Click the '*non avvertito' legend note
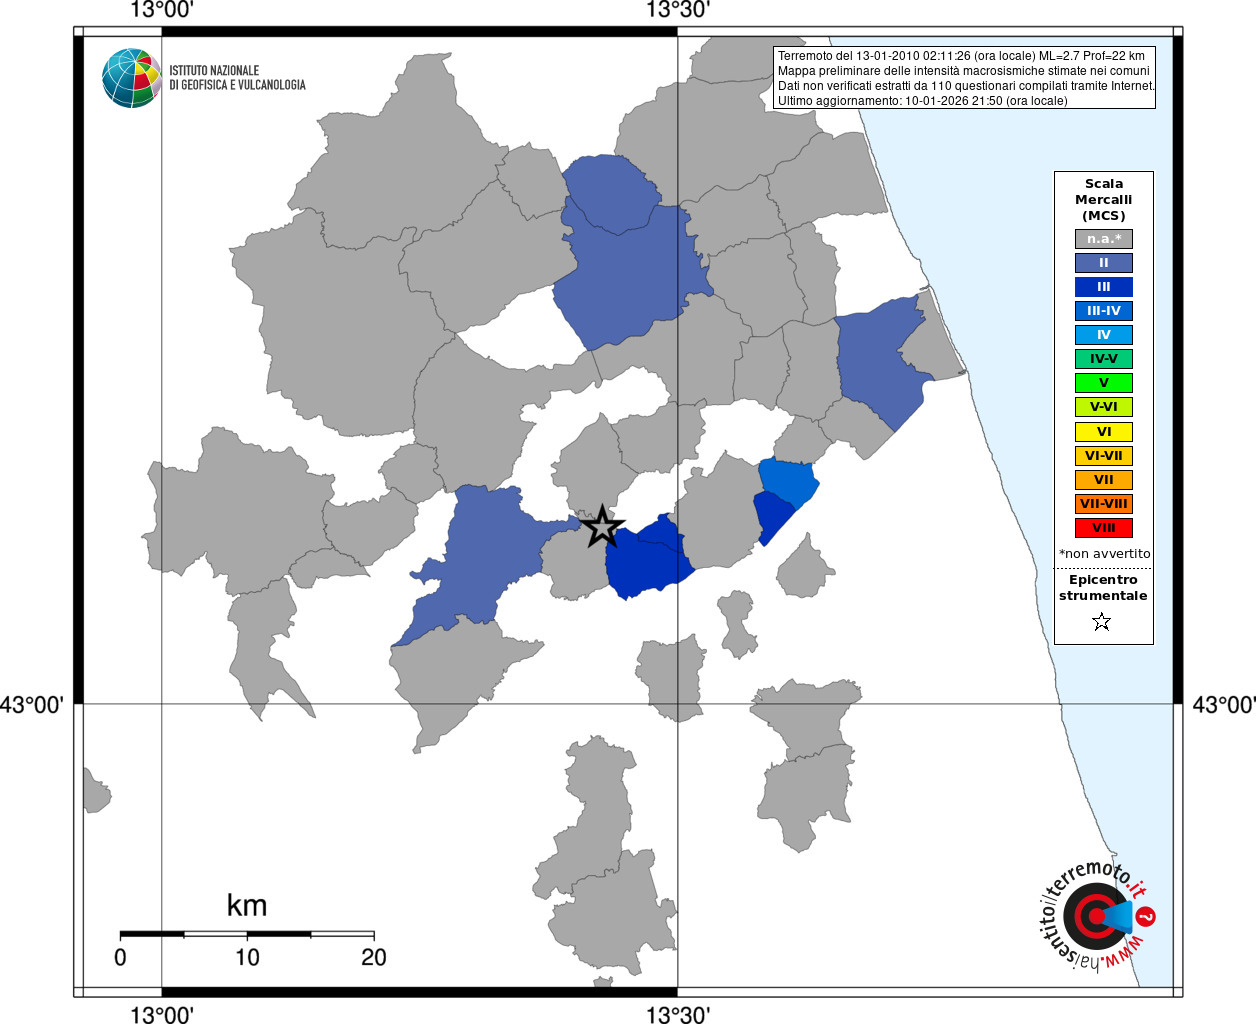The height and width of the screenshot is (1024, 1256). coord(1104,554)
